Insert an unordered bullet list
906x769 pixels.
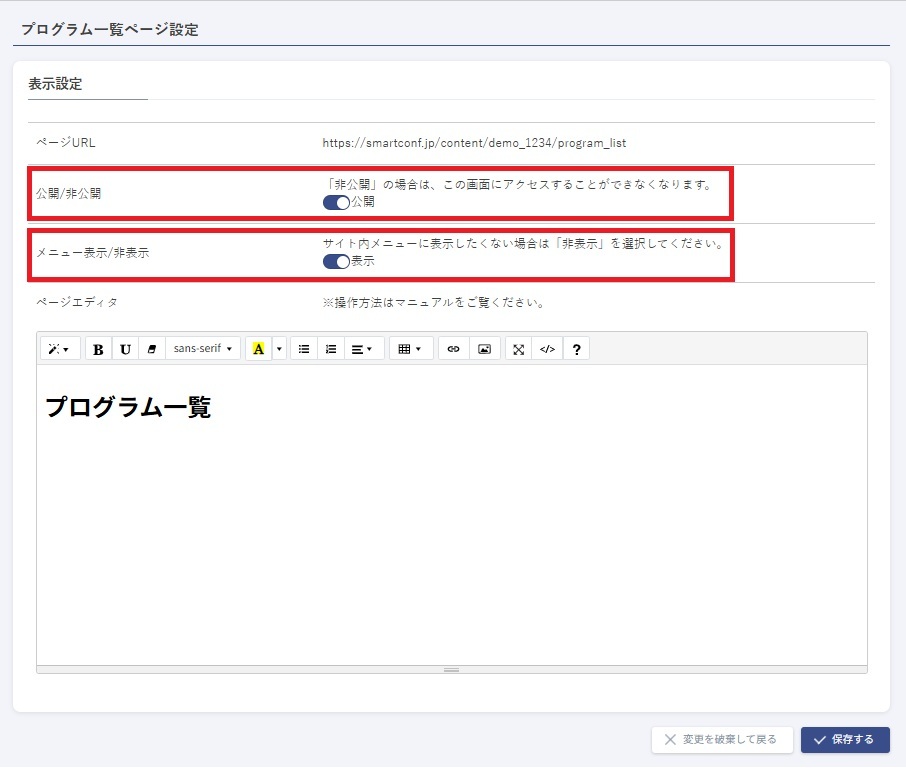(304, 349)
